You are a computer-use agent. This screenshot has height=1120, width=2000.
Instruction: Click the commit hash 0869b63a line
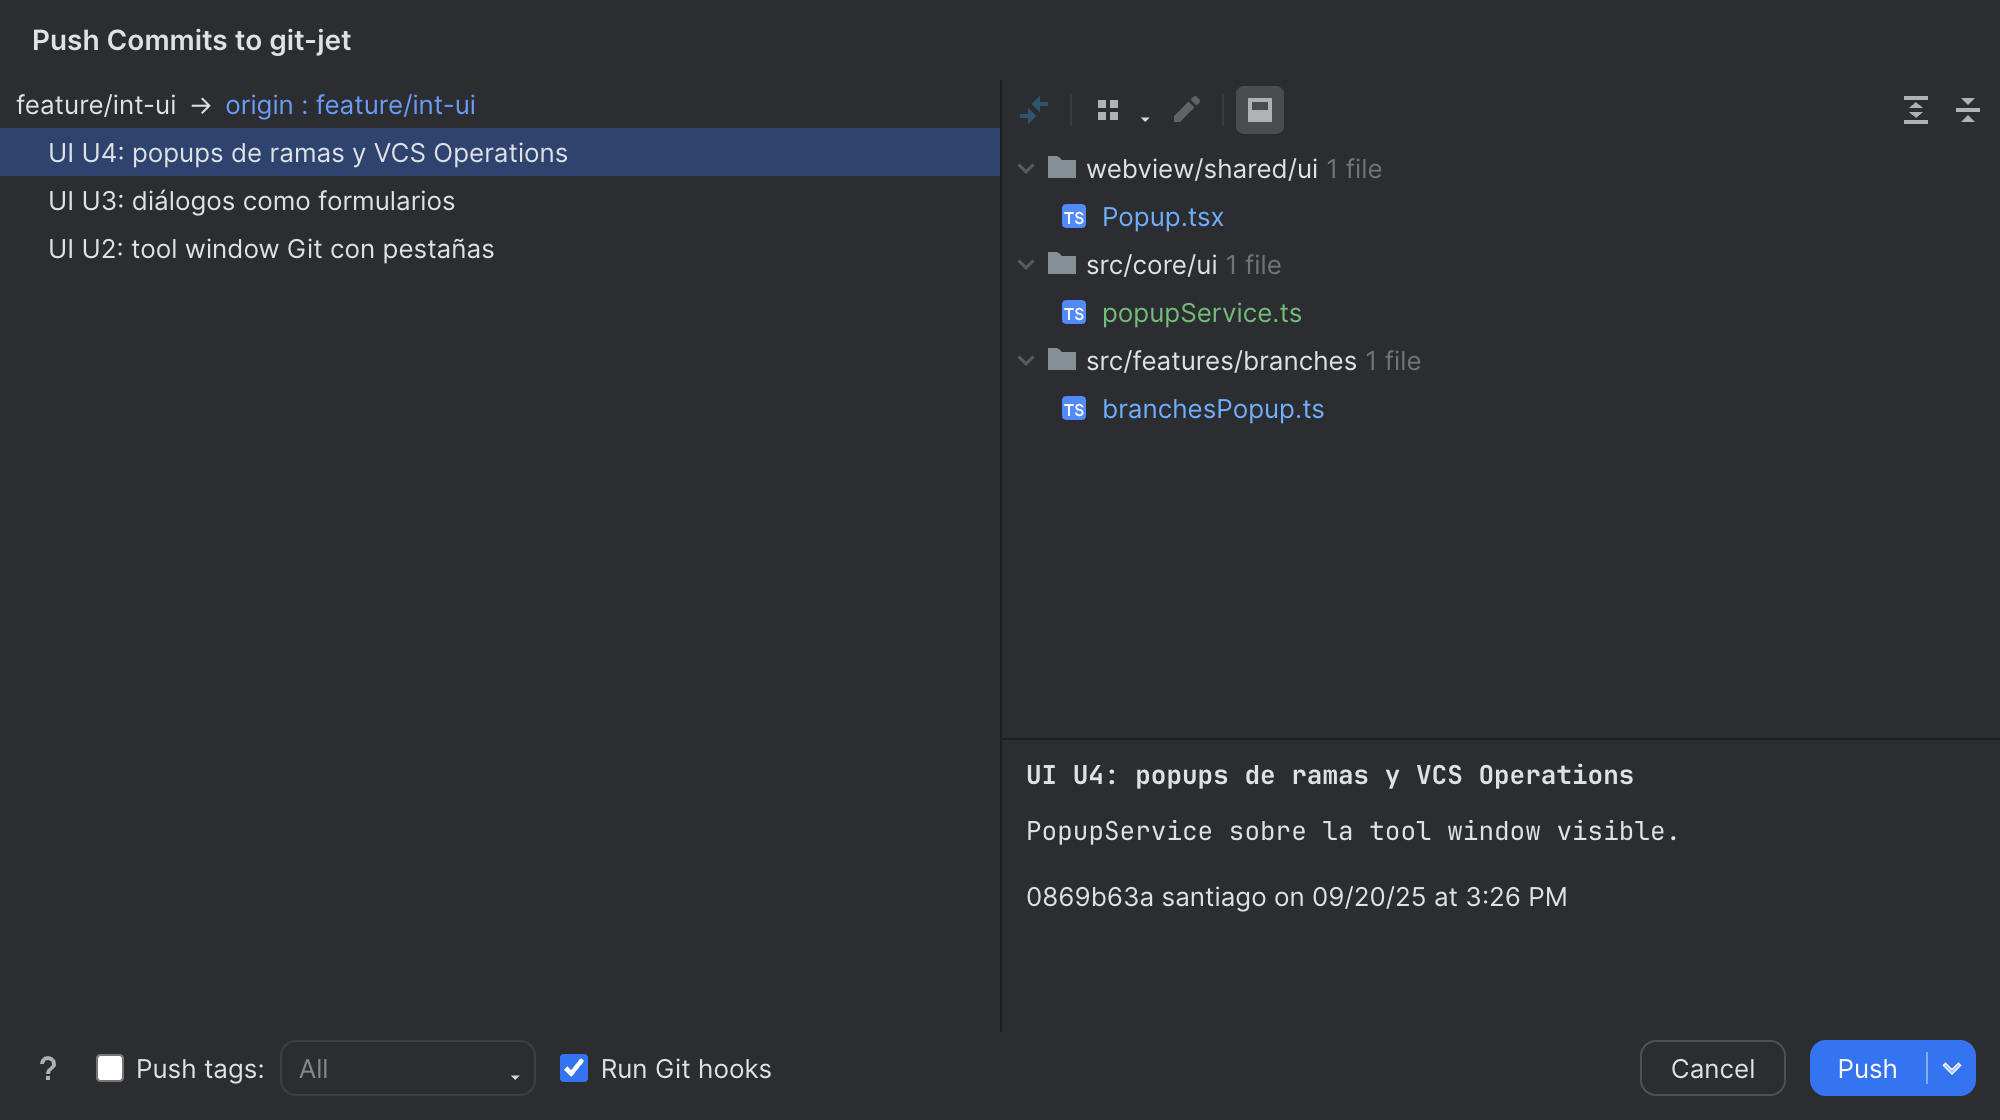tap(1296, 897)
